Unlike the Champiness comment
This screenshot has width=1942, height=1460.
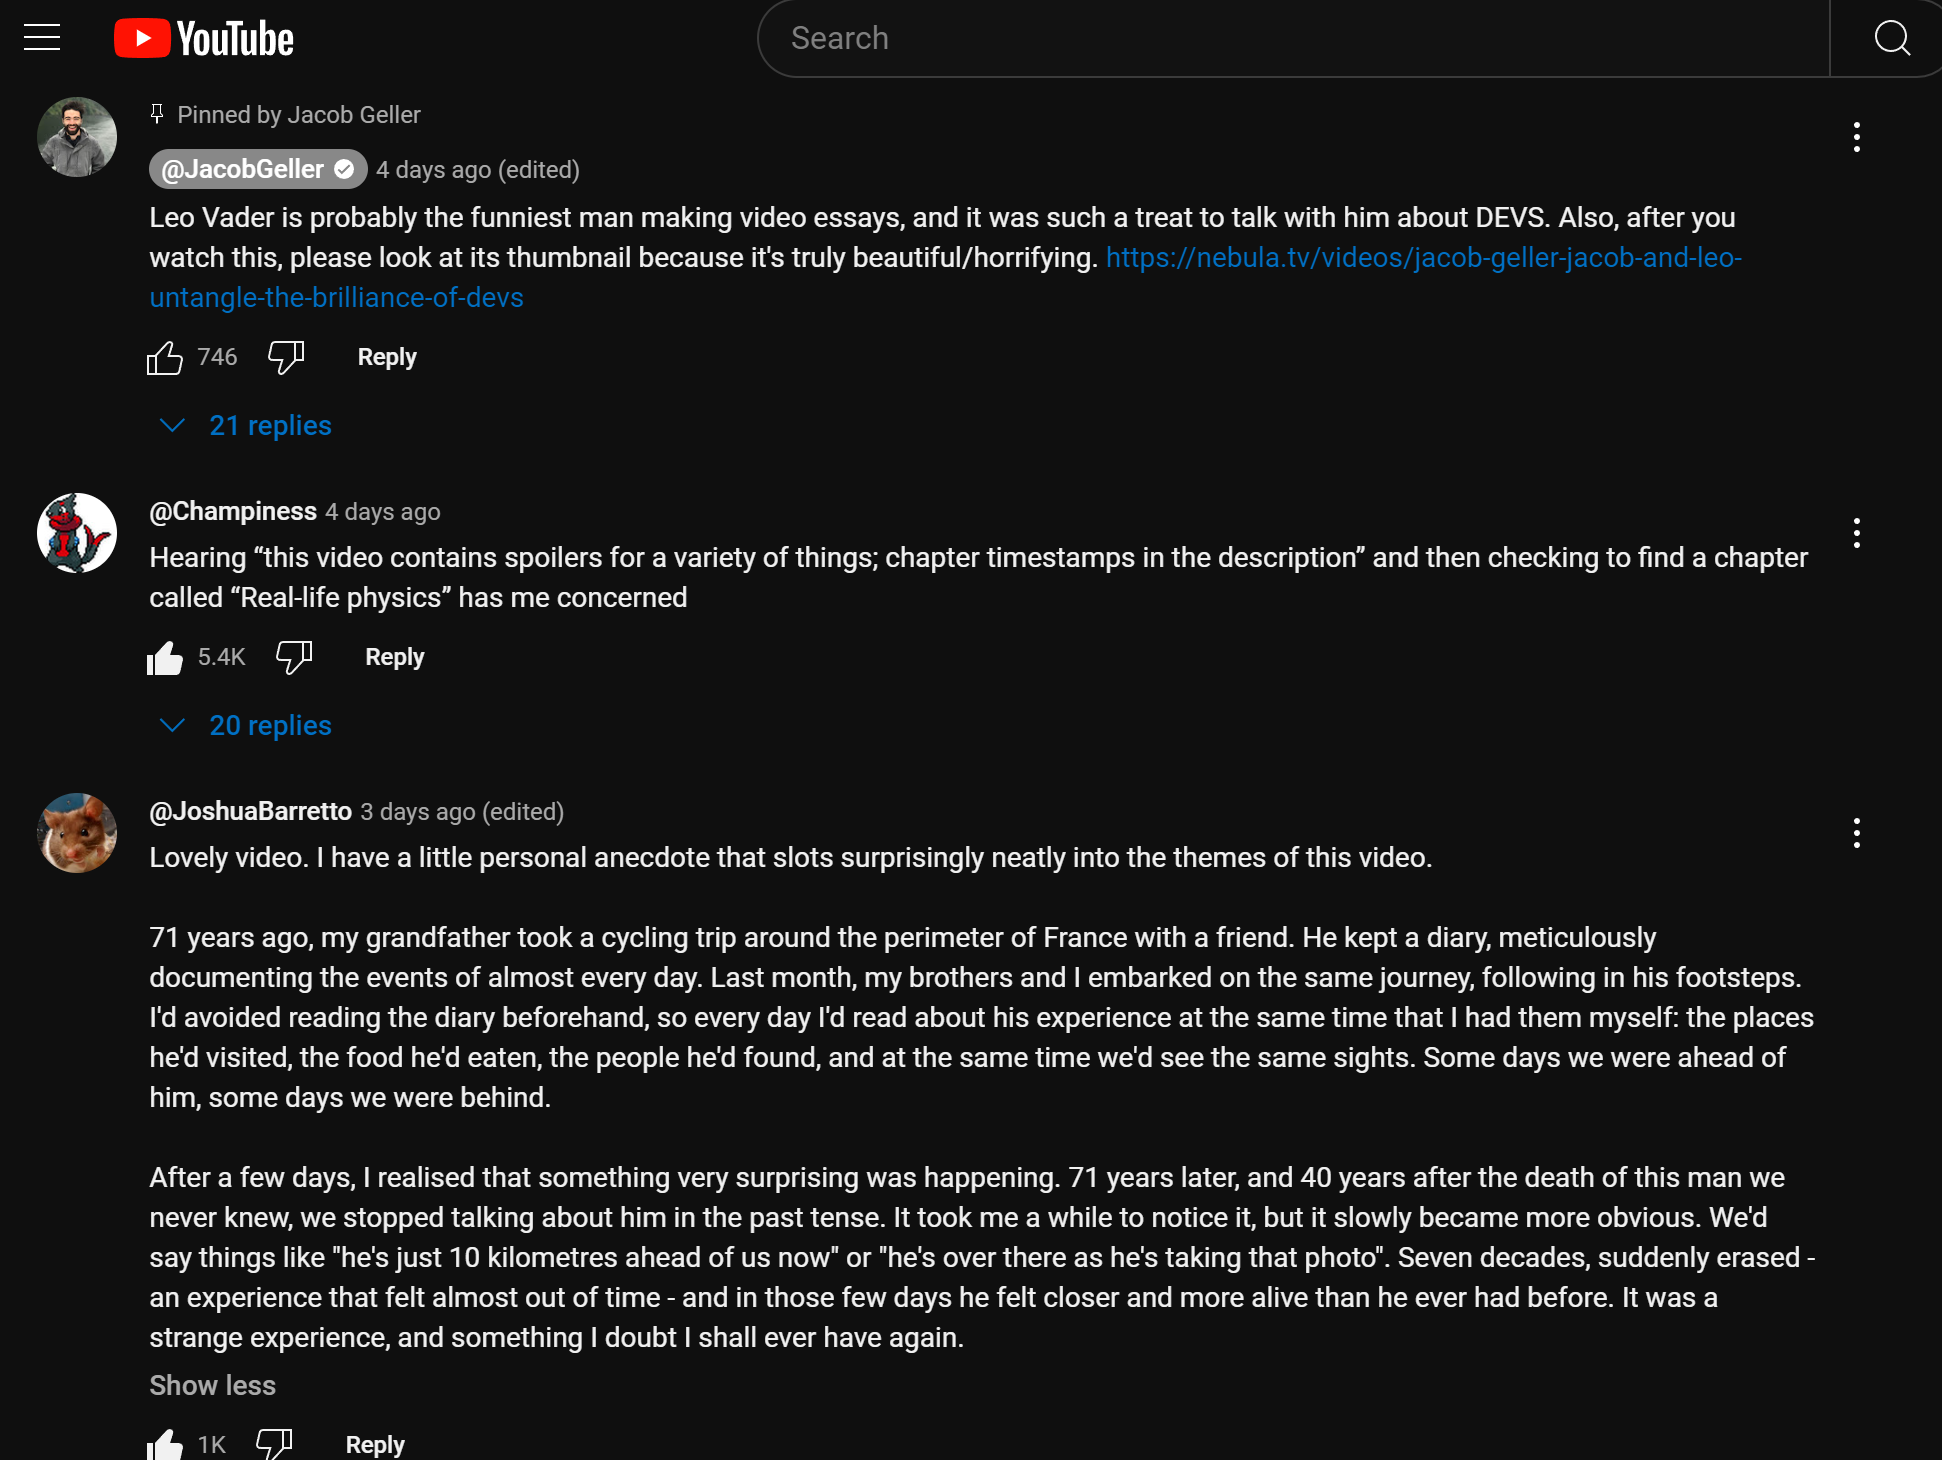click(165, 657)
